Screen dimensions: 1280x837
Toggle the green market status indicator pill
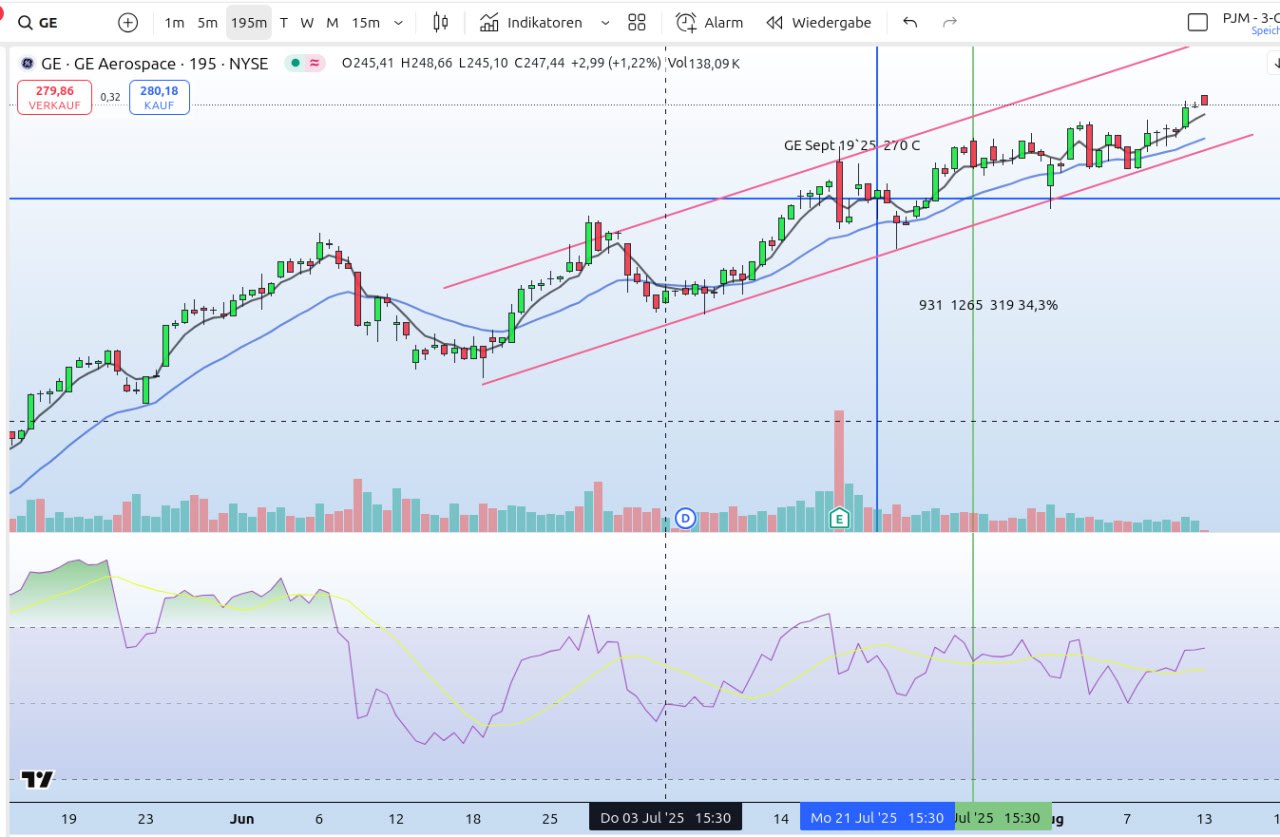306,63
